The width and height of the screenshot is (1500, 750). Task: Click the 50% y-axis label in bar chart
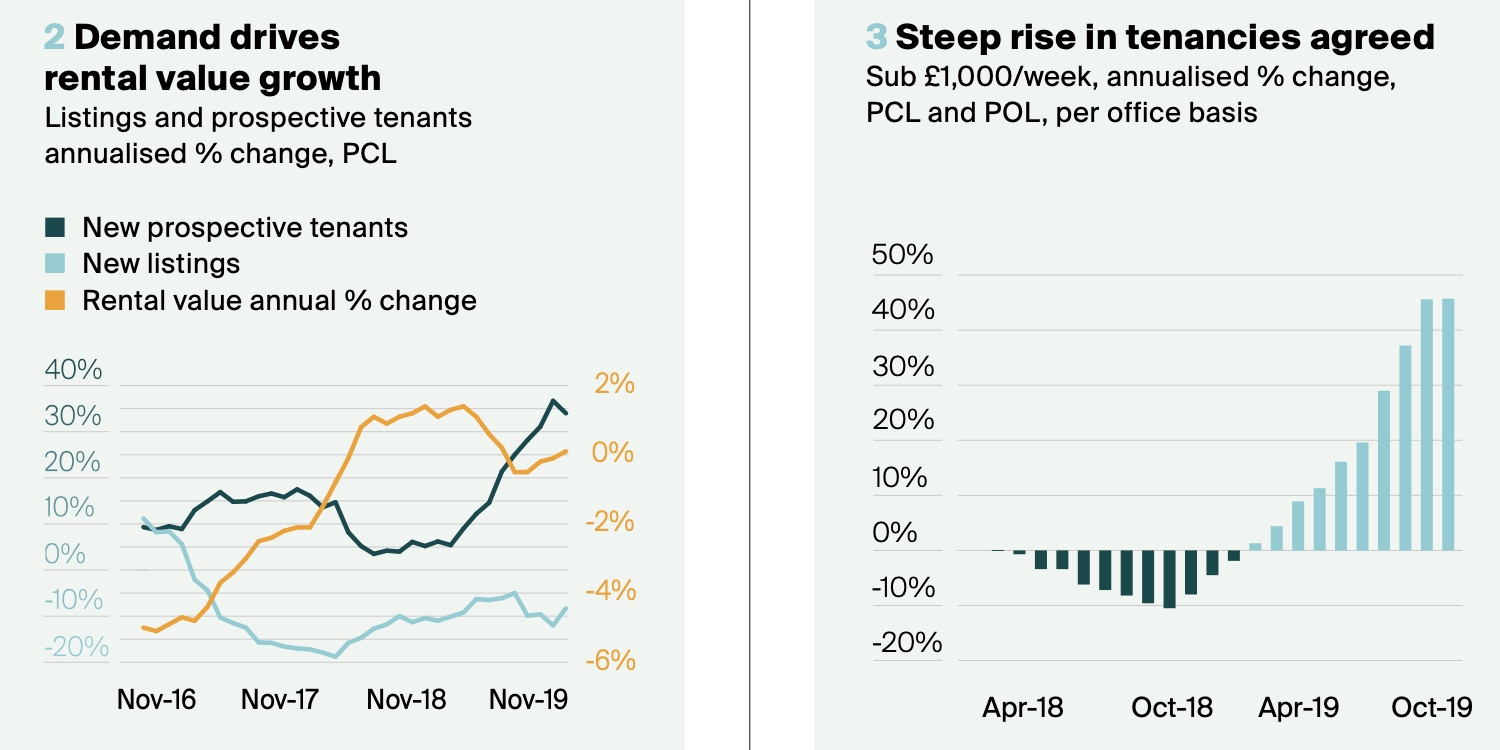pos(902,255)
